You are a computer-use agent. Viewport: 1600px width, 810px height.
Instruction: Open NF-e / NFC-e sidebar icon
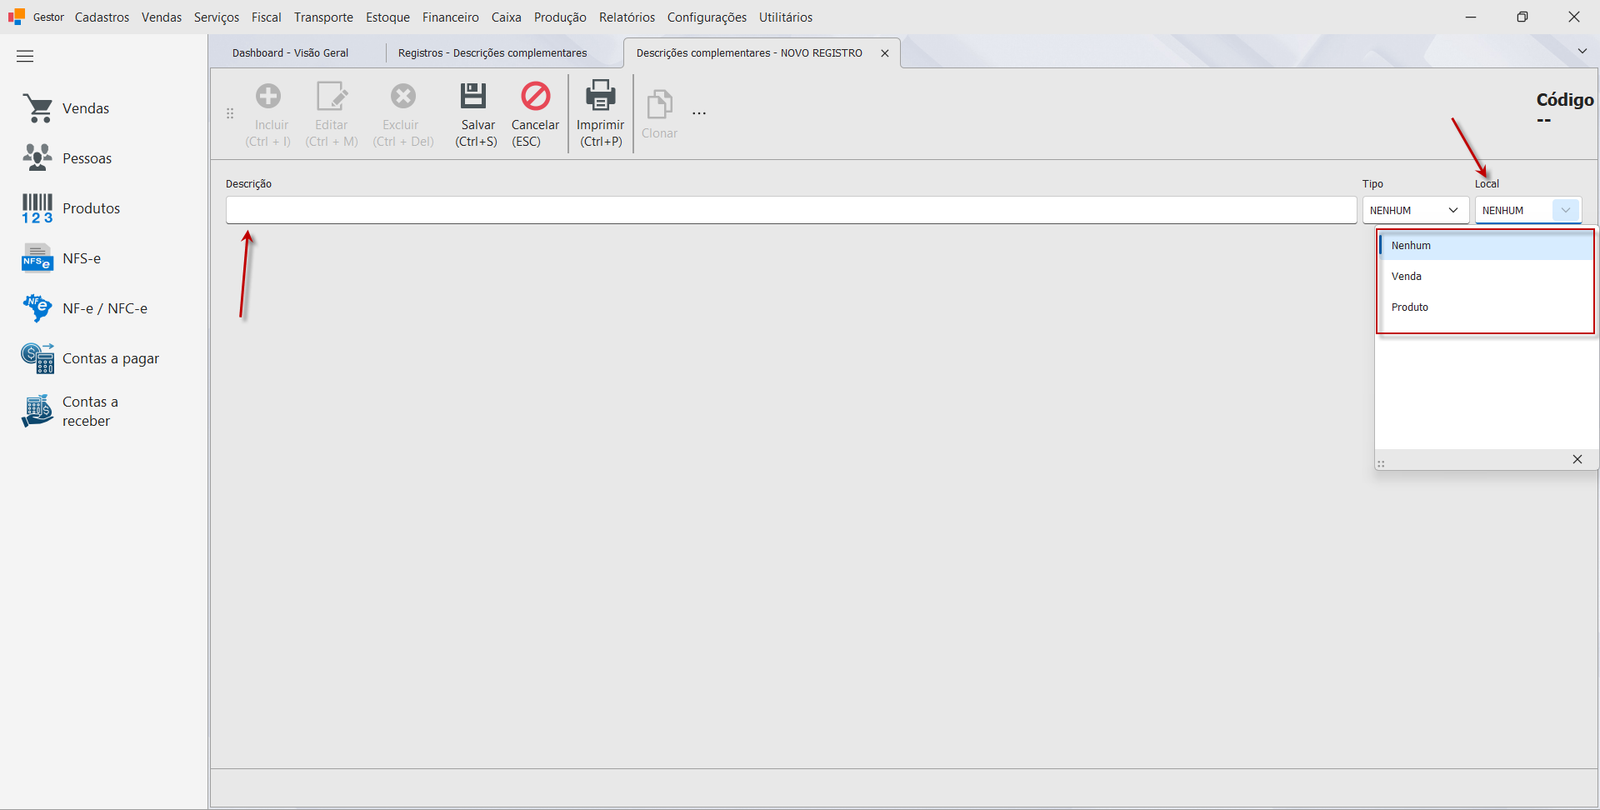(38, 308)
